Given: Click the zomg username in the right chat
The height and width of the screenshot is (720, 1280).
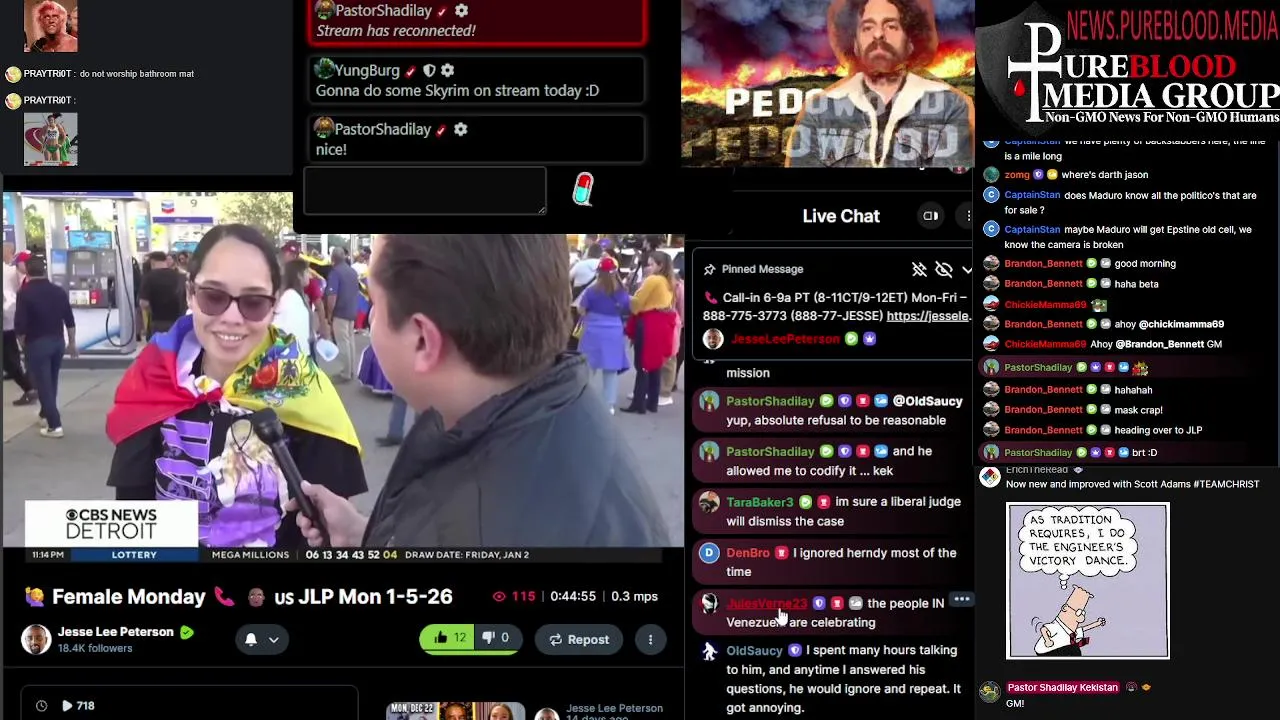Looking at the screenshot, I should point(1017,175).
